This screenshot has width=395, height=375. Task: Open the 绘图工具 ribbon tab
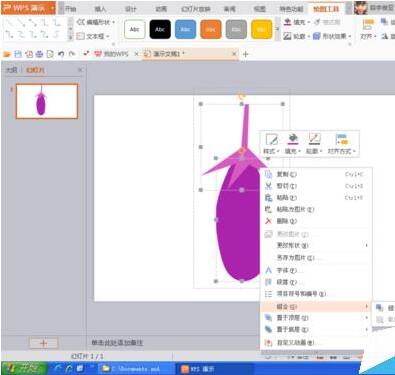click(326, 9)
